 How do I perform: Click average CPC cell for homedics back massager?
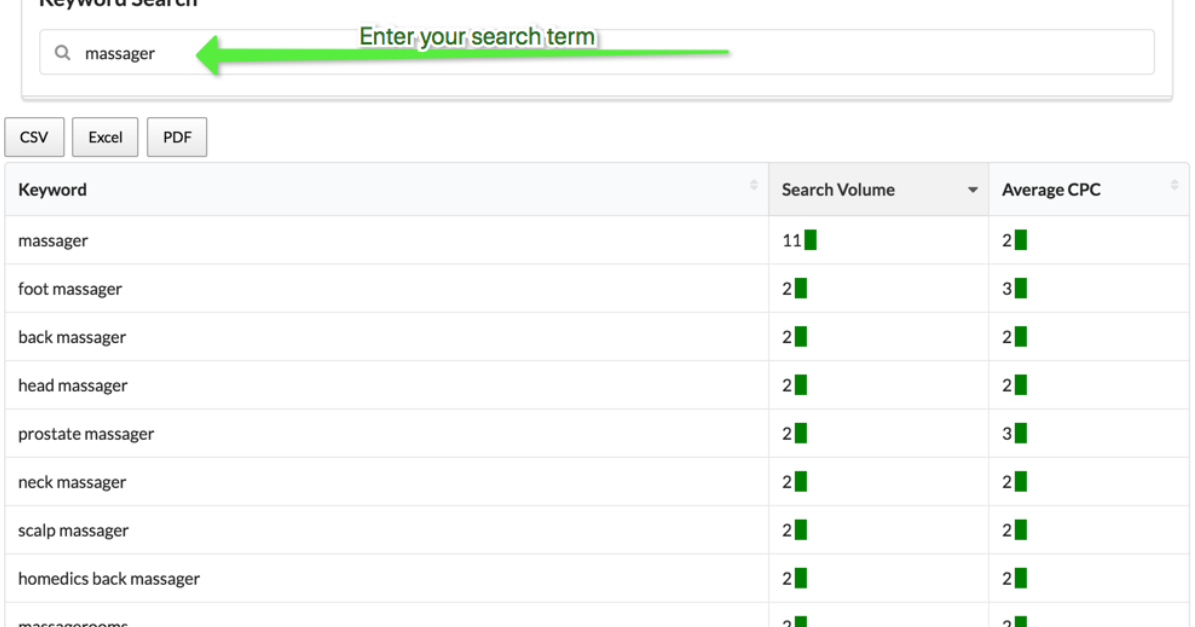pyautogui.click(x=1089, y=579)
